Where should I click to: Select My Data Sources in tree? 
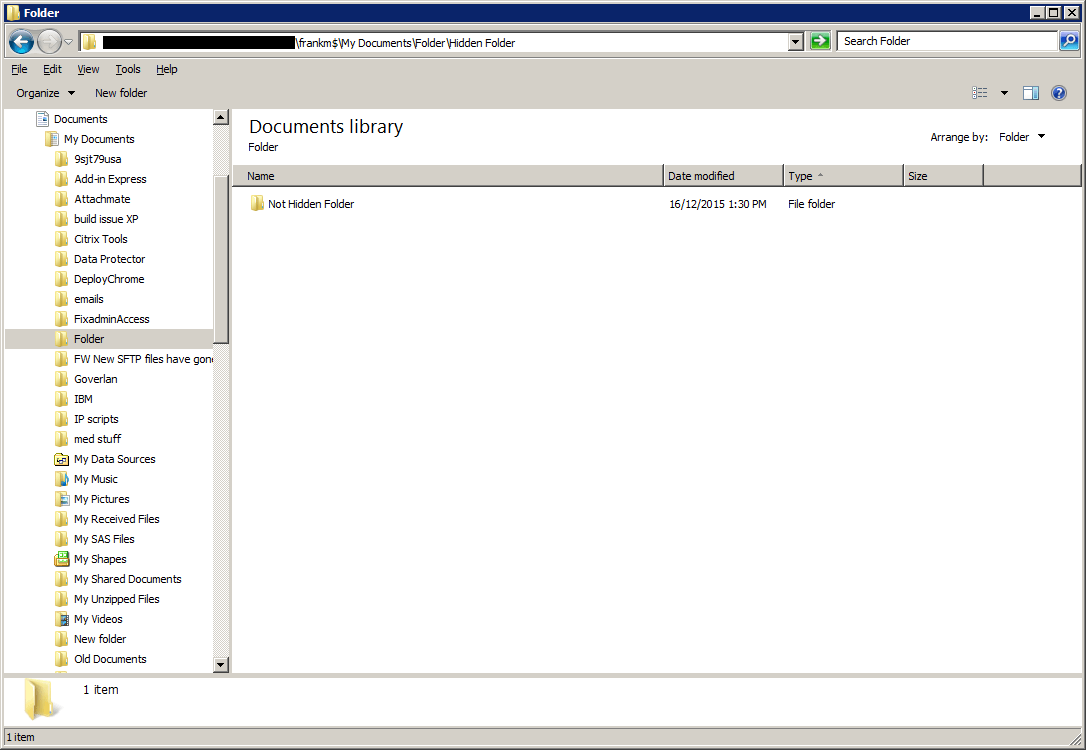coord(114,459)
